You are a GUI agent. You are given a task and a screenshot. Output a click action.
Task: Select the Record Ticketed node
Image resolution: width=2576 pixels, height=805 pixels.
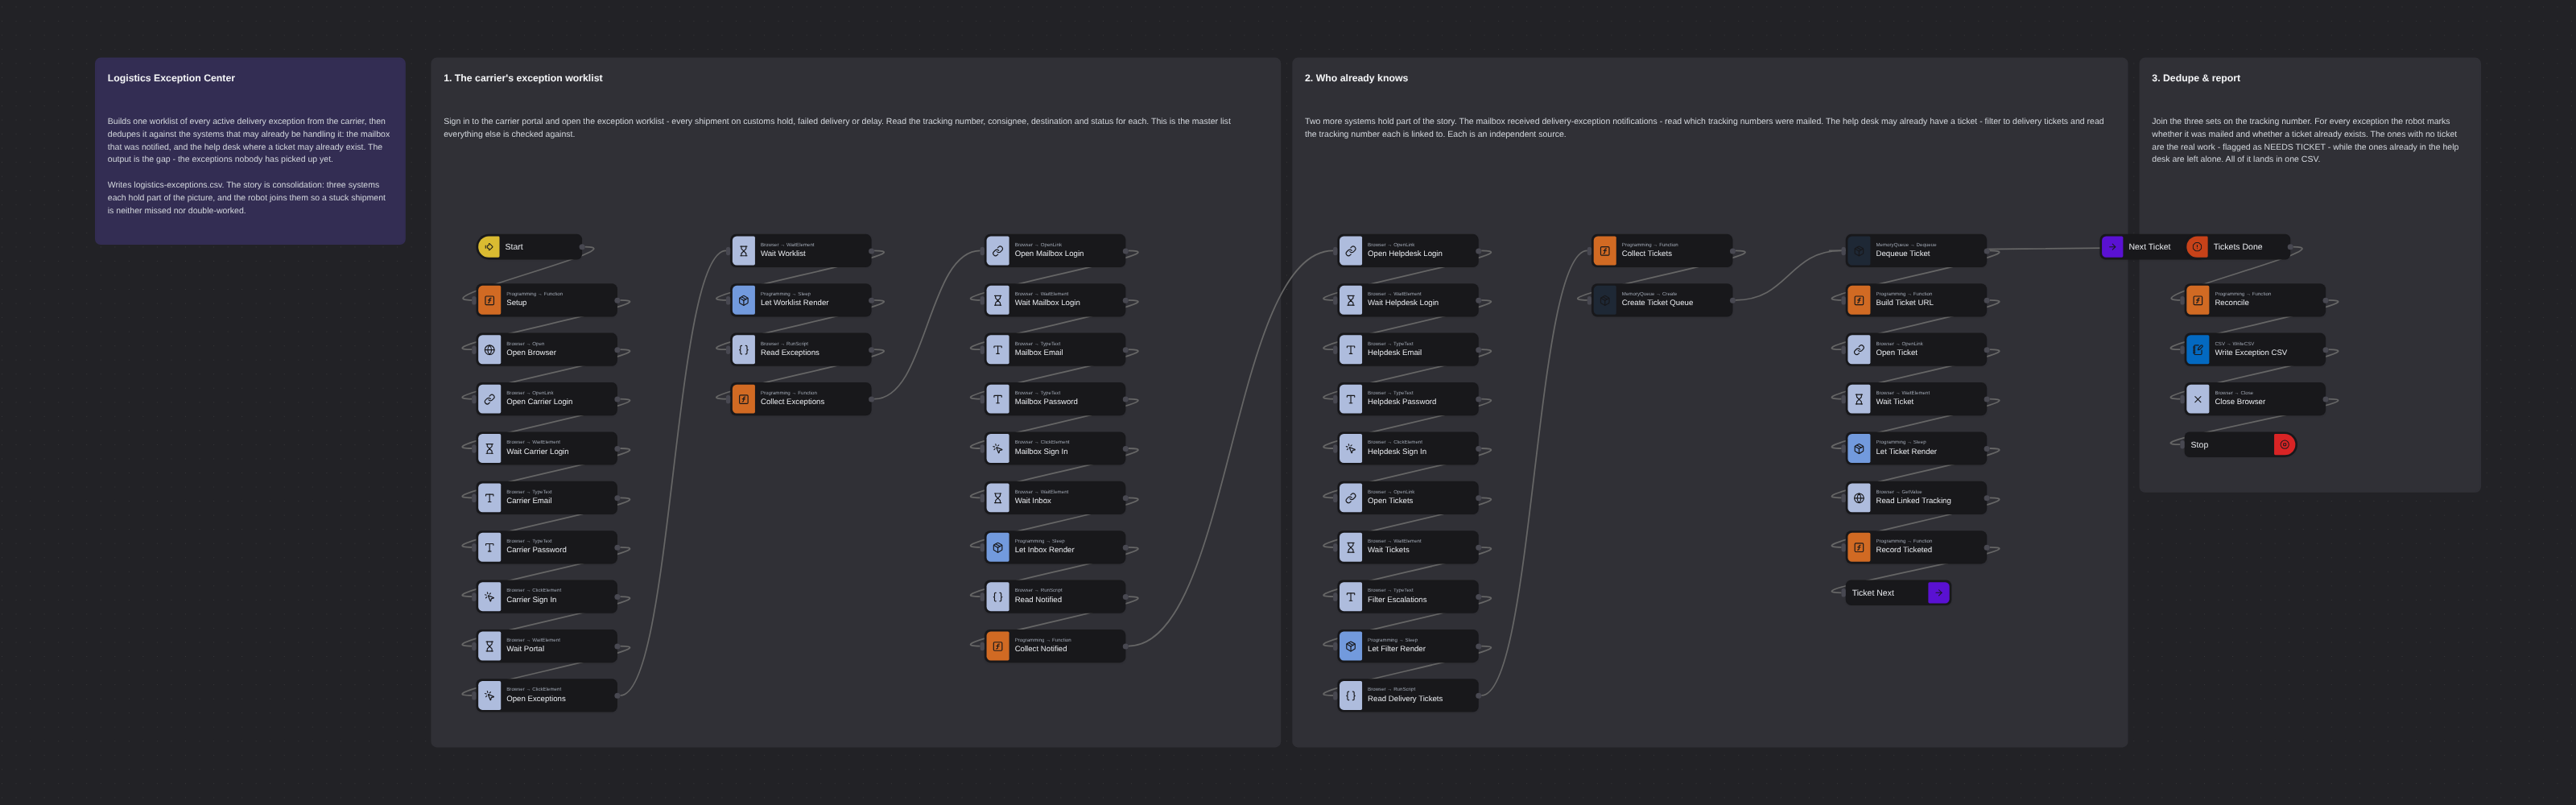[1916, 547]
